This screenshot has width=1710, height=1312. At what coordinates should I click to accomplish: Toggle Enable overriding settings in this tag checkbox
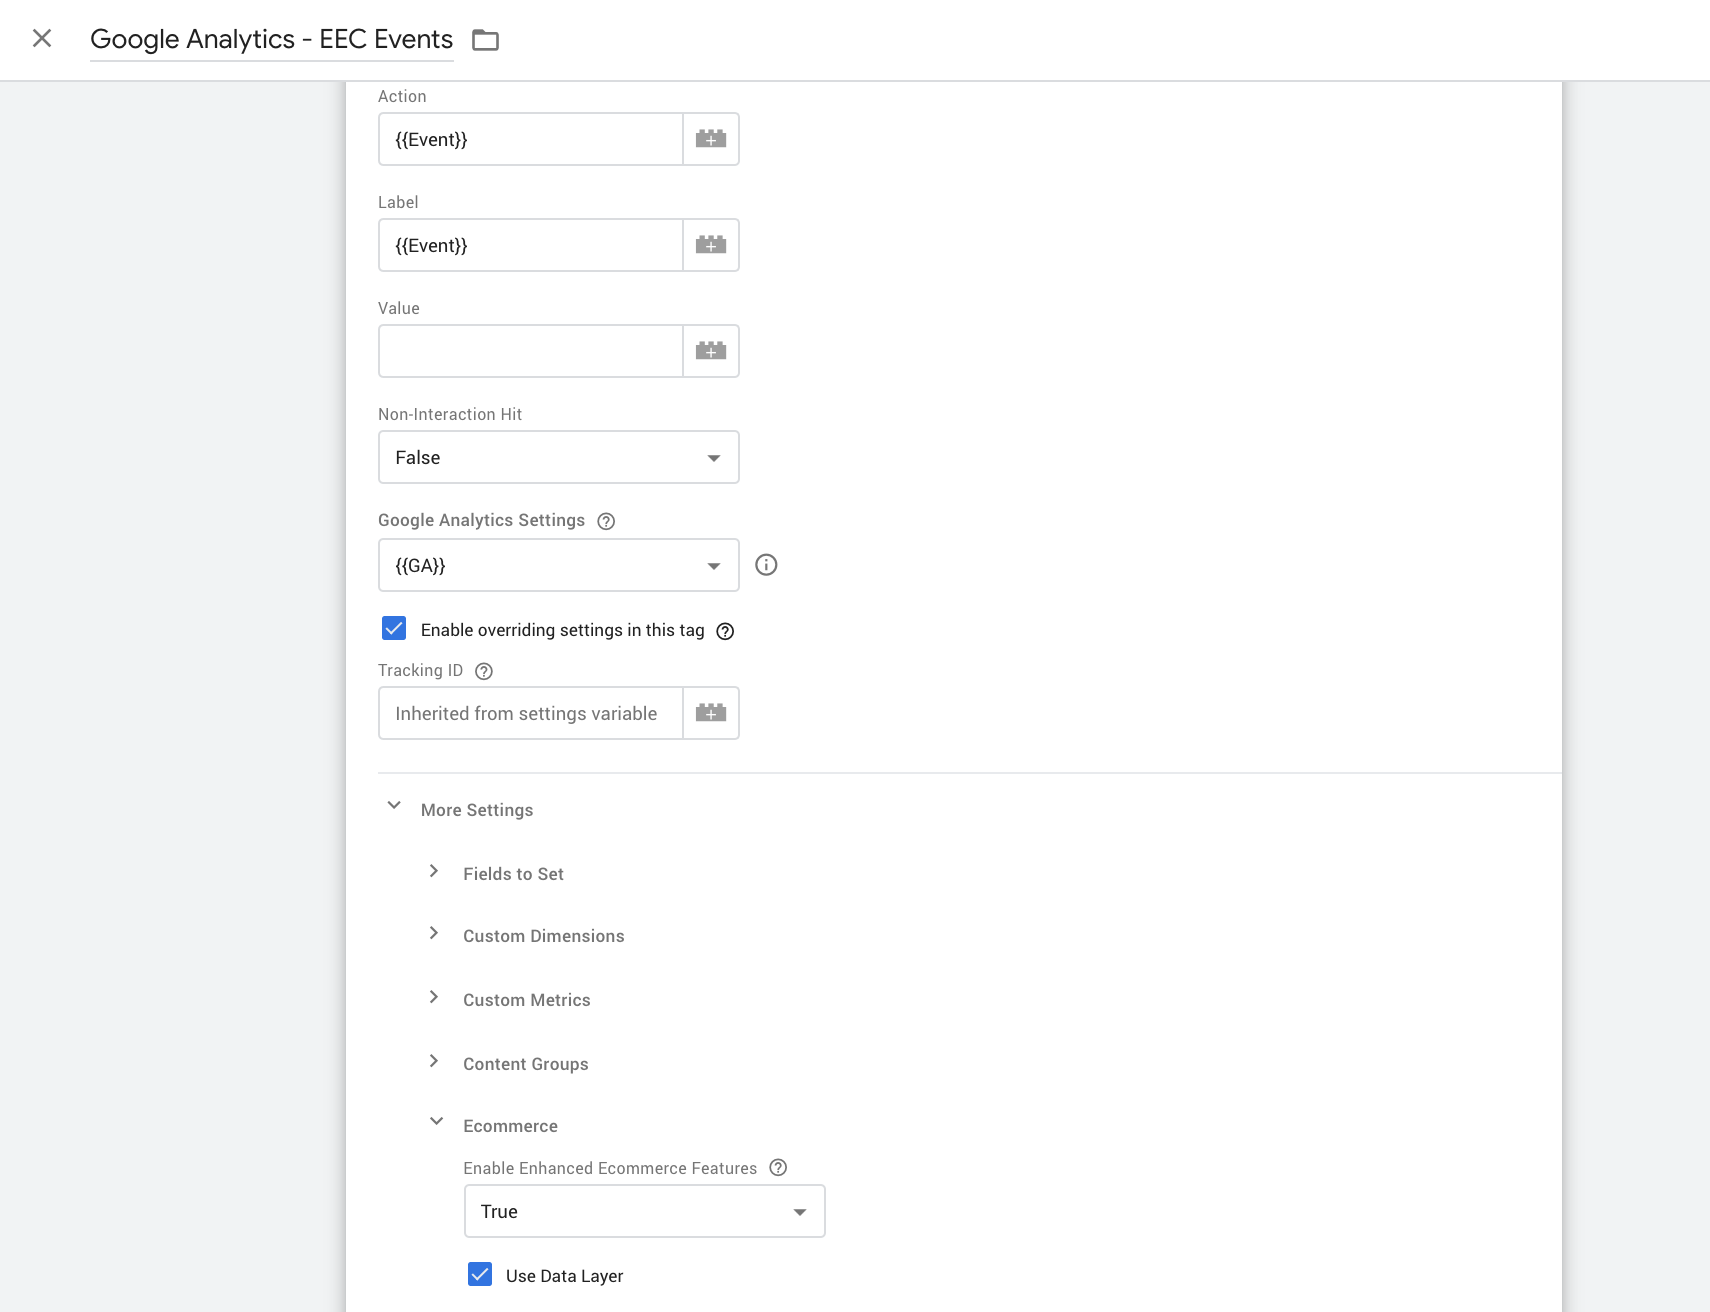pos(394,628)
